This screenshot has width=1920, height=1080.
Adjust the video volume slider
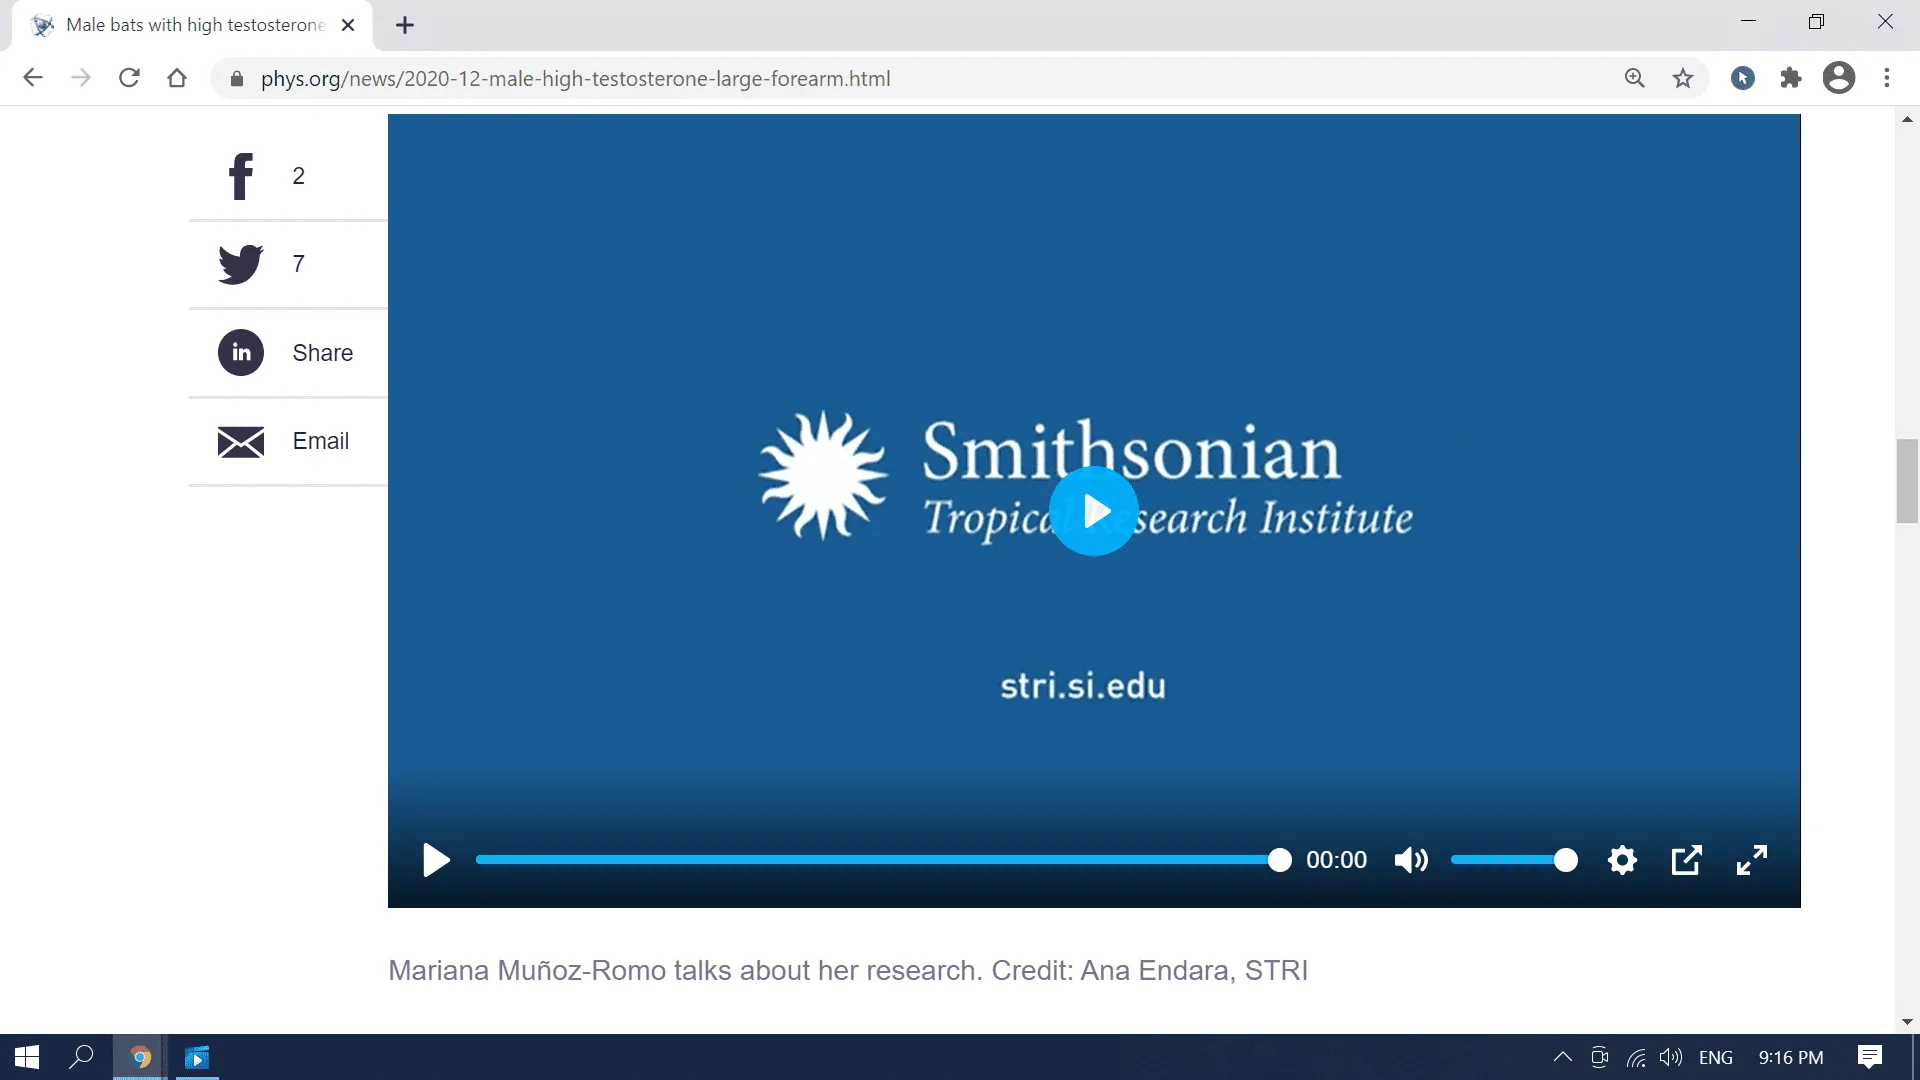pyautogui.click(x=1514, y=860)
